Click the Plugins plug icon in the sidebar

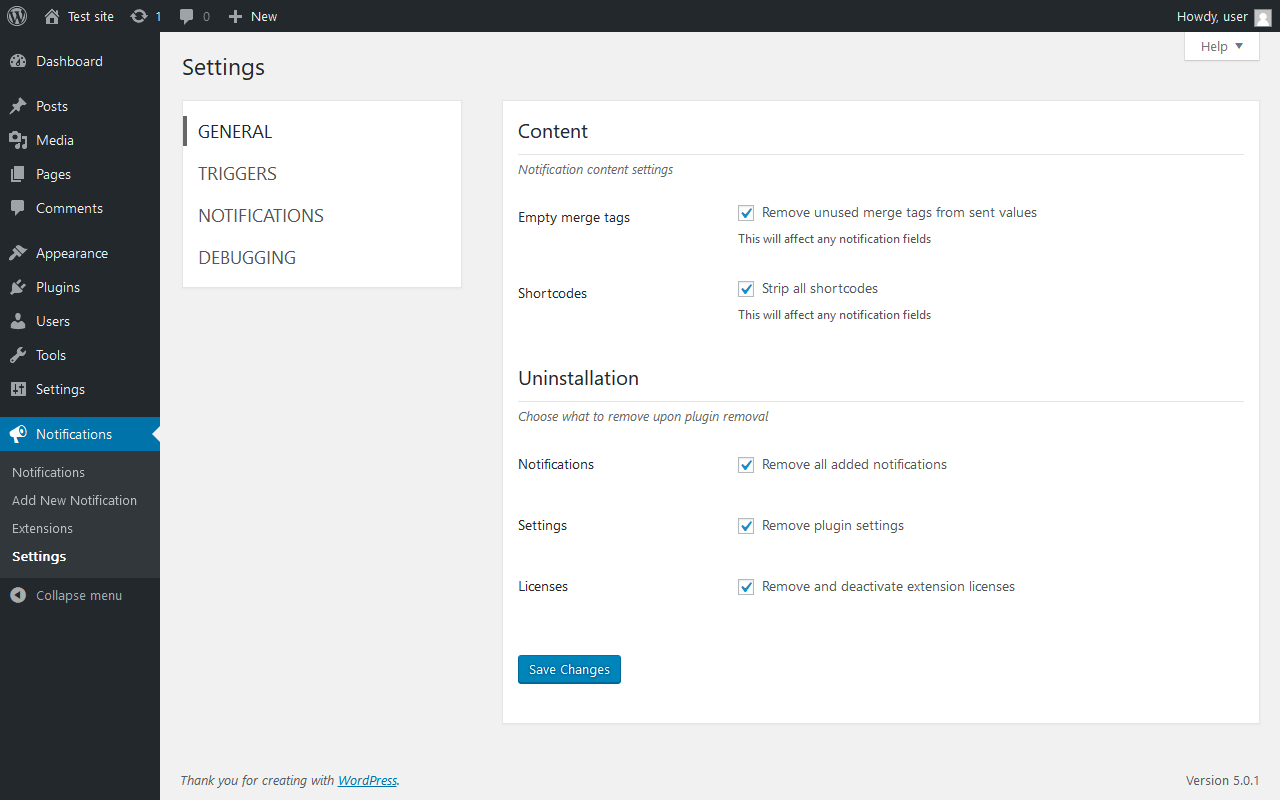[x=18, y=287]
